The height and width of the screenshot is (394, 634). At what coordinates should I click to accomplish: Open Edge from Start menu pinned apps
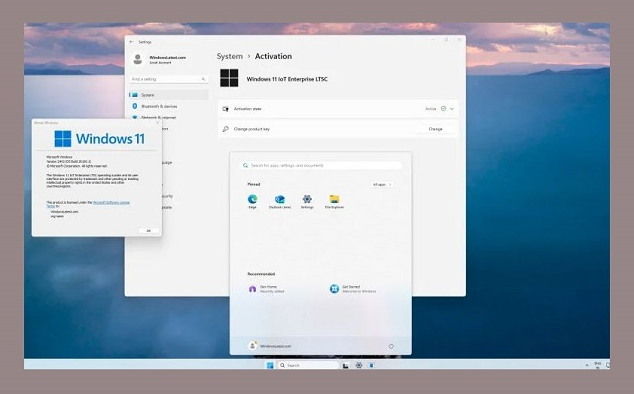coord(252,201)
